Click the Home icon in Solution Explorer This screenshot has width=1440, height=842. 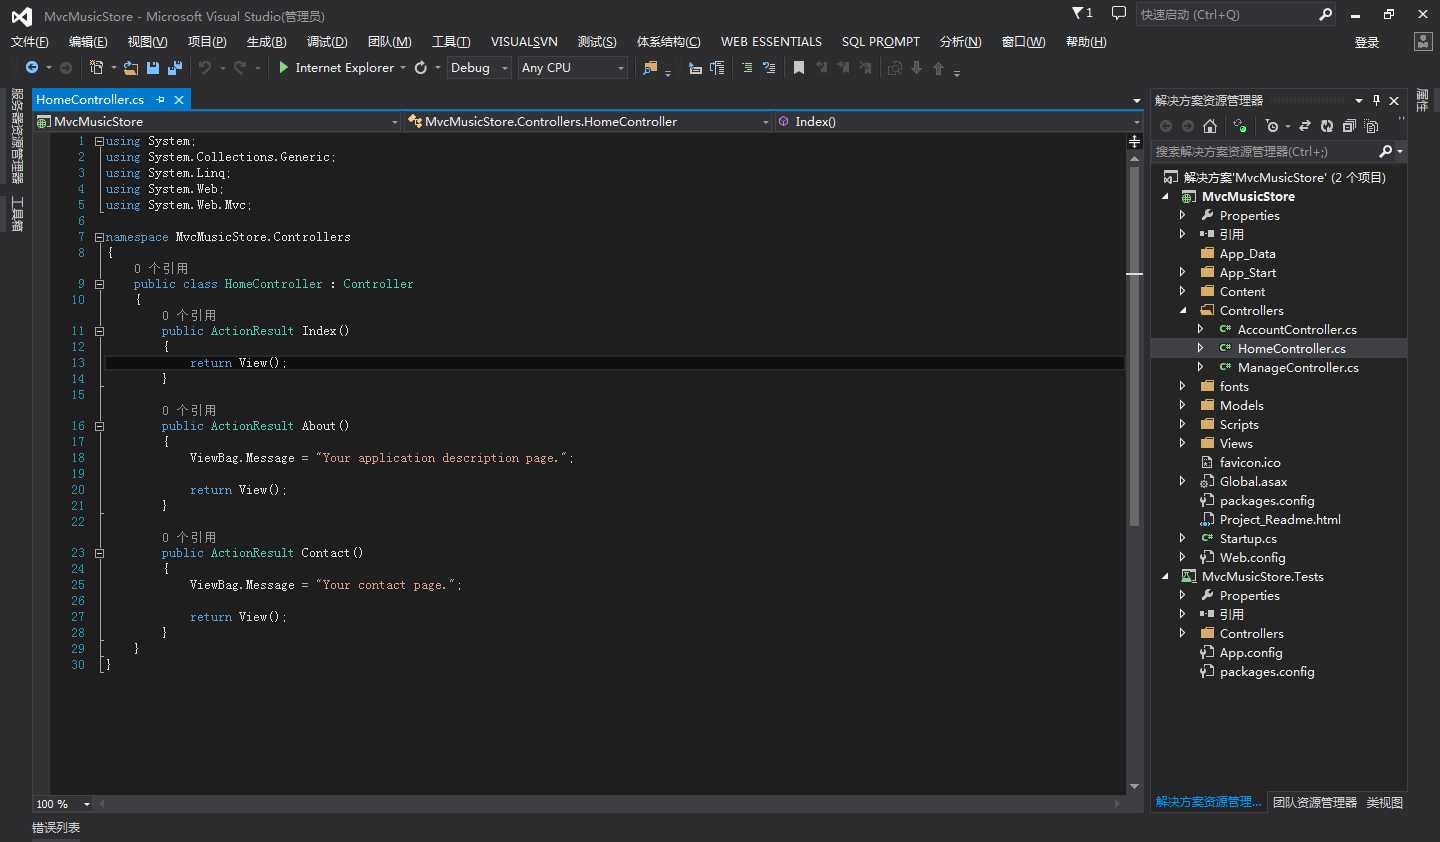1210,126
